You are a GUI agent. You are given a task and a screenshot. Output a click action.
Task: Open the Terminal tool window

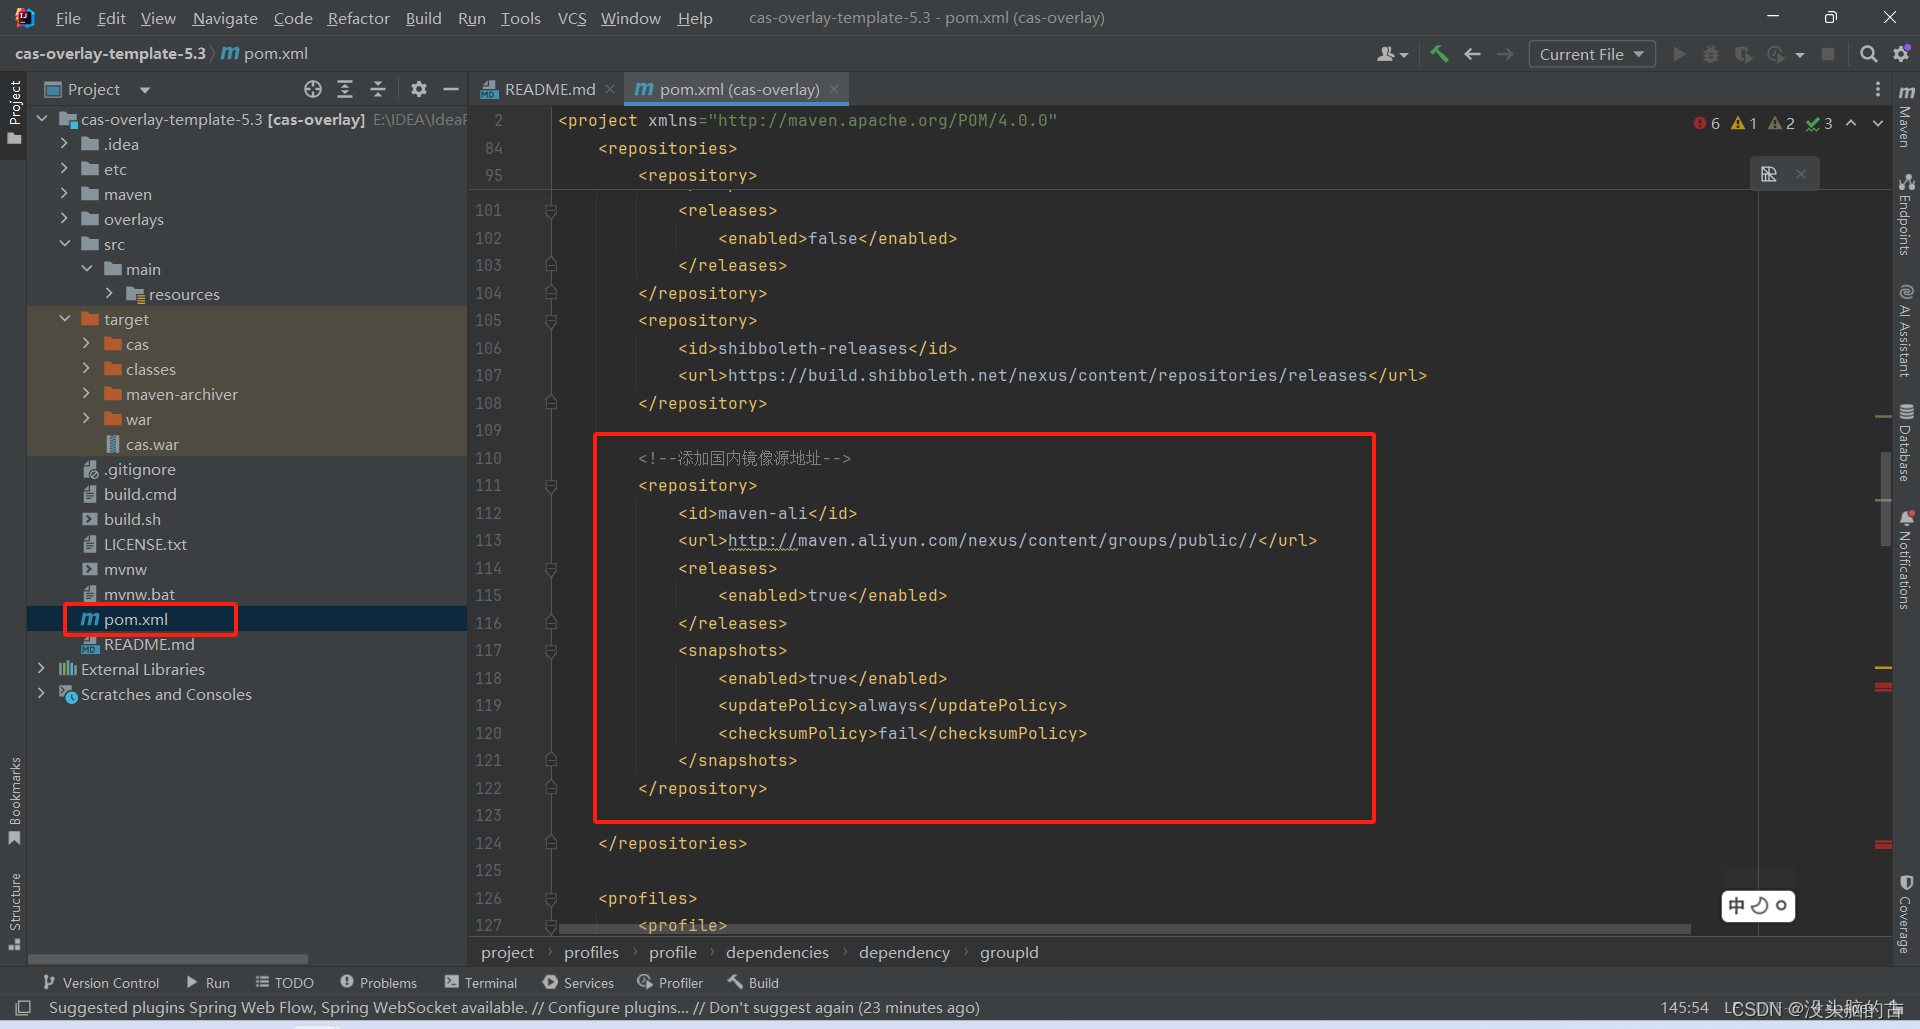pyautogui.click(x=481, y=983)
